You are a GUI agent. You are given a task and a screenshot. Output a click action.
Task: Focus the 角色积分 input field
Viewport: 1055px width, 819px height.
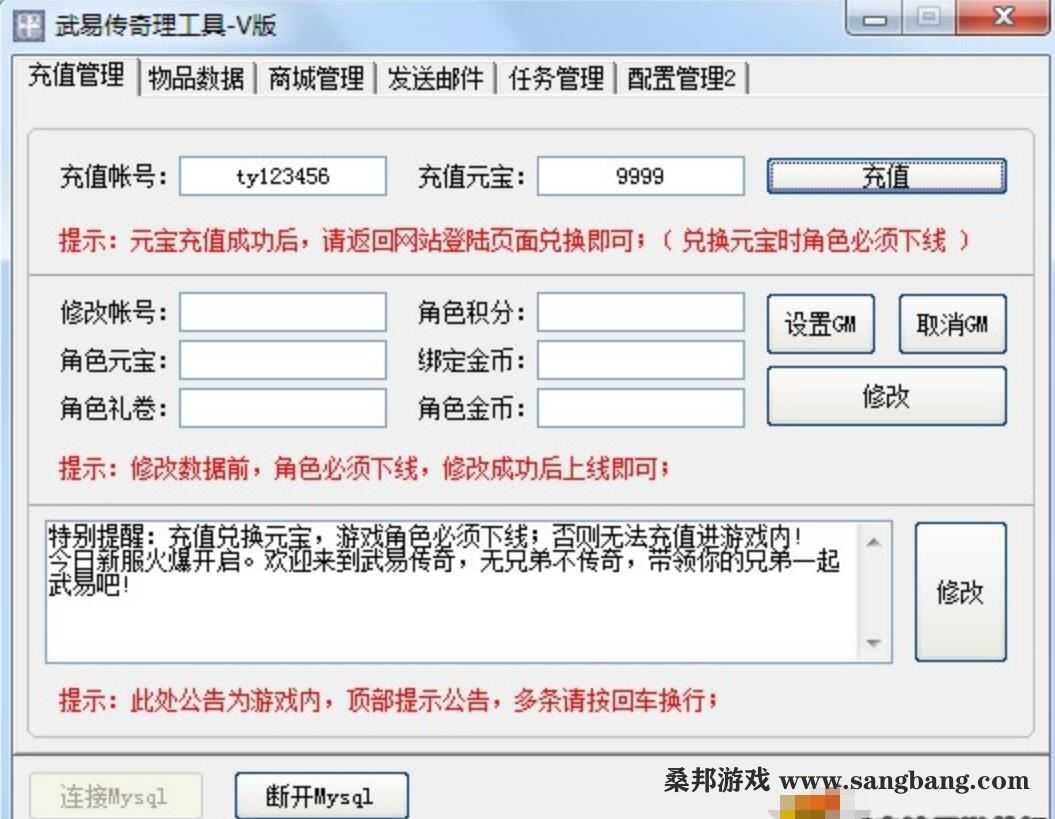point(640,313)
